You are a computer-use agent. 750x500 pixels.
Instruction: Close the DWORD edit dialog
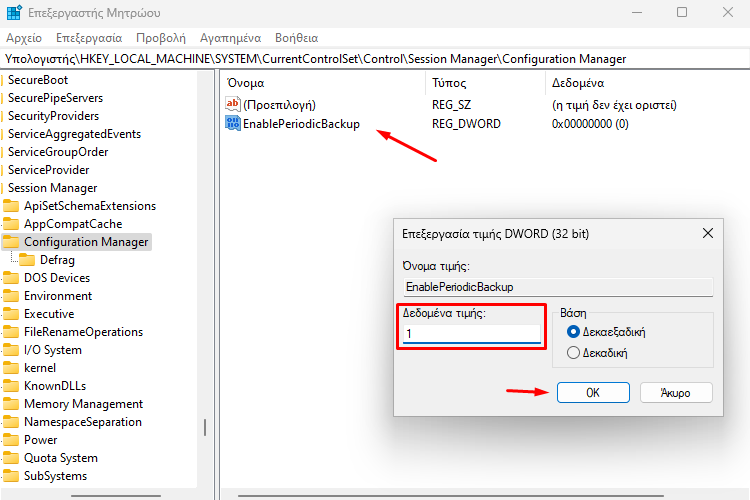(x=707, y=233)
